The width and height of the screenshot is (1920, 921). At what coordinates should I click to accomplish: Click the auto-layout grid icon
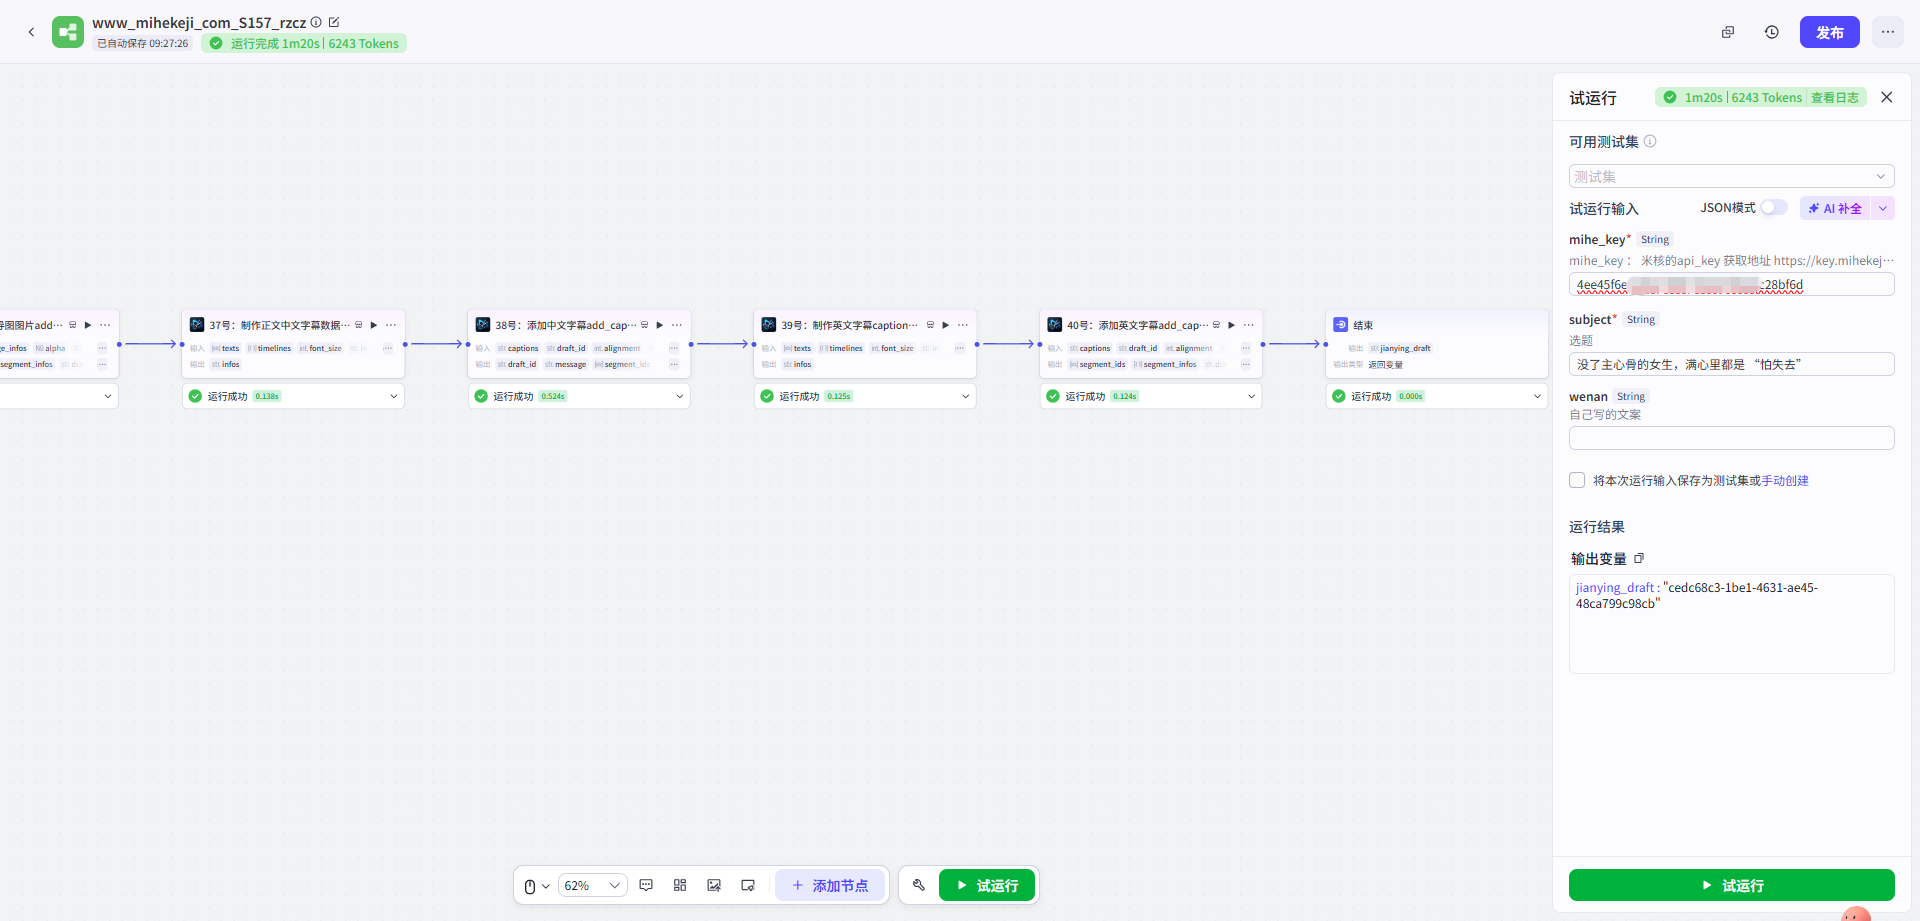pos(680,885)
